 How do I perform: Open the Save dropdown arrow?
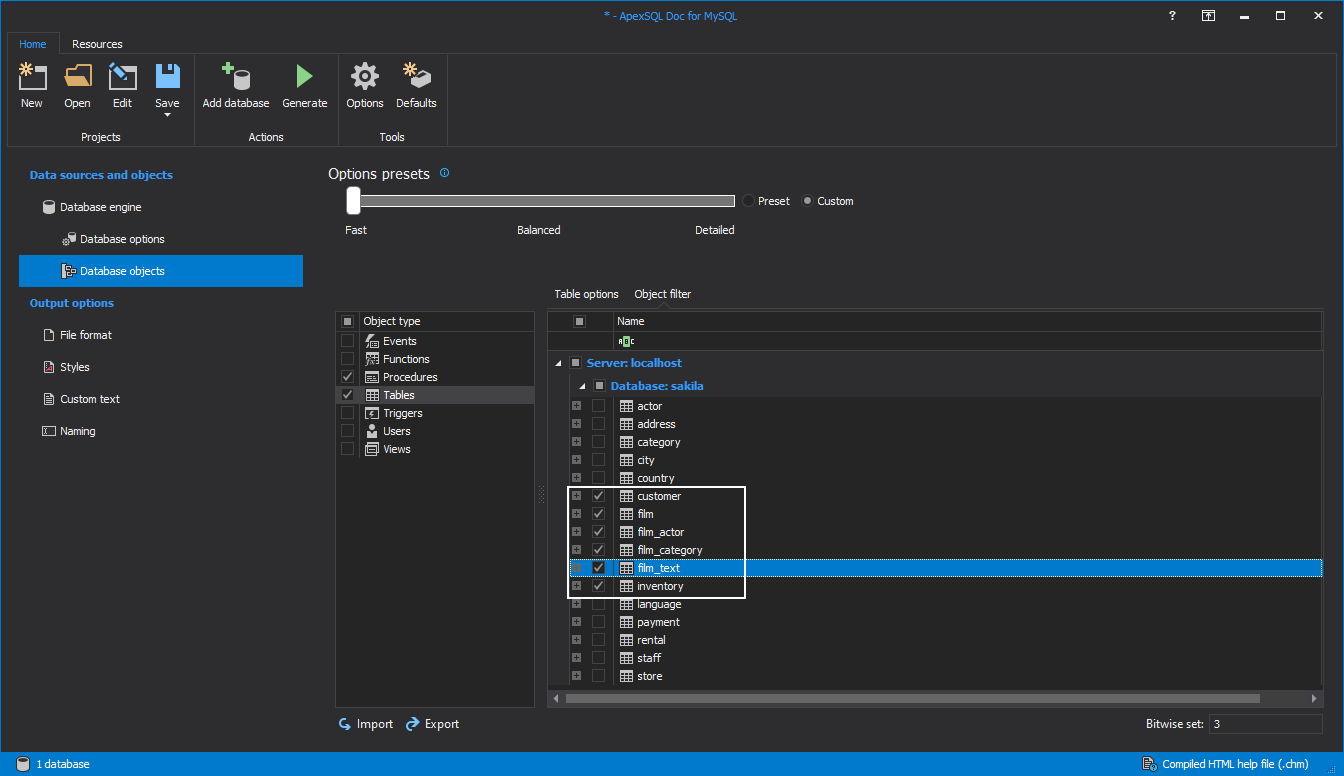point(167,115)
